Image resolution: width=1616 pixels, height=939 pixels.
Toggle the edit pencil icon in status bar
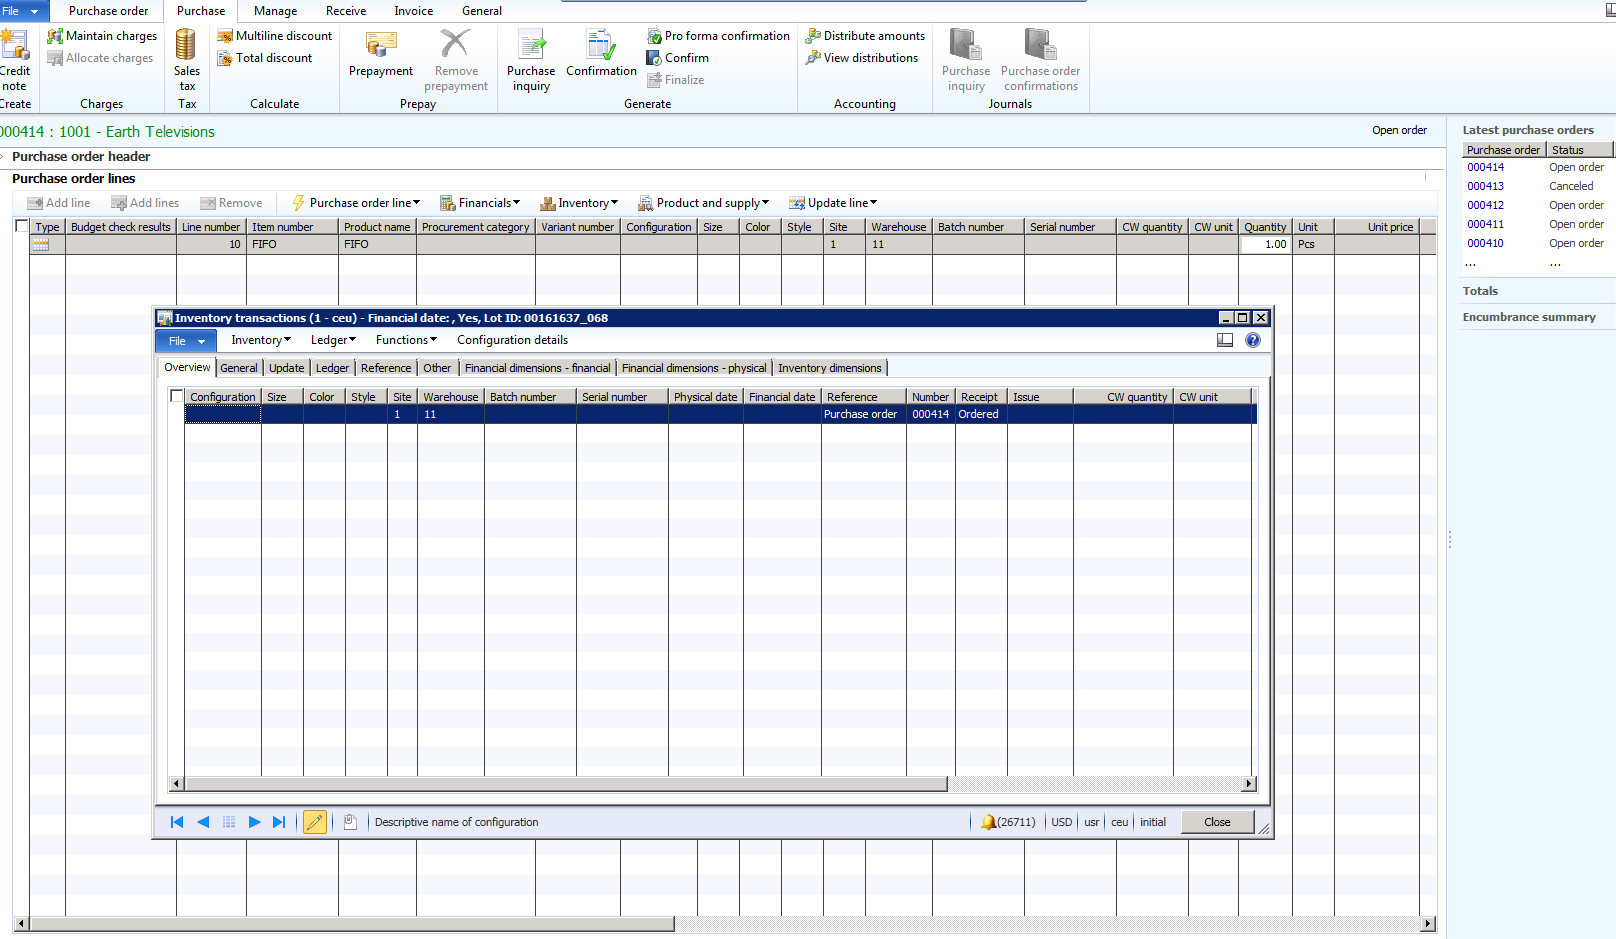coord(315,822)
